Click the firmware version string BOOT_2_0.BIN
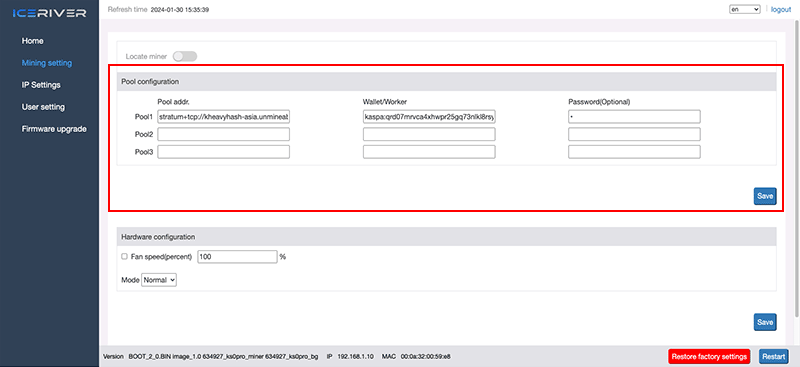The width and height of the screenshot is (800, 367). 223,356
